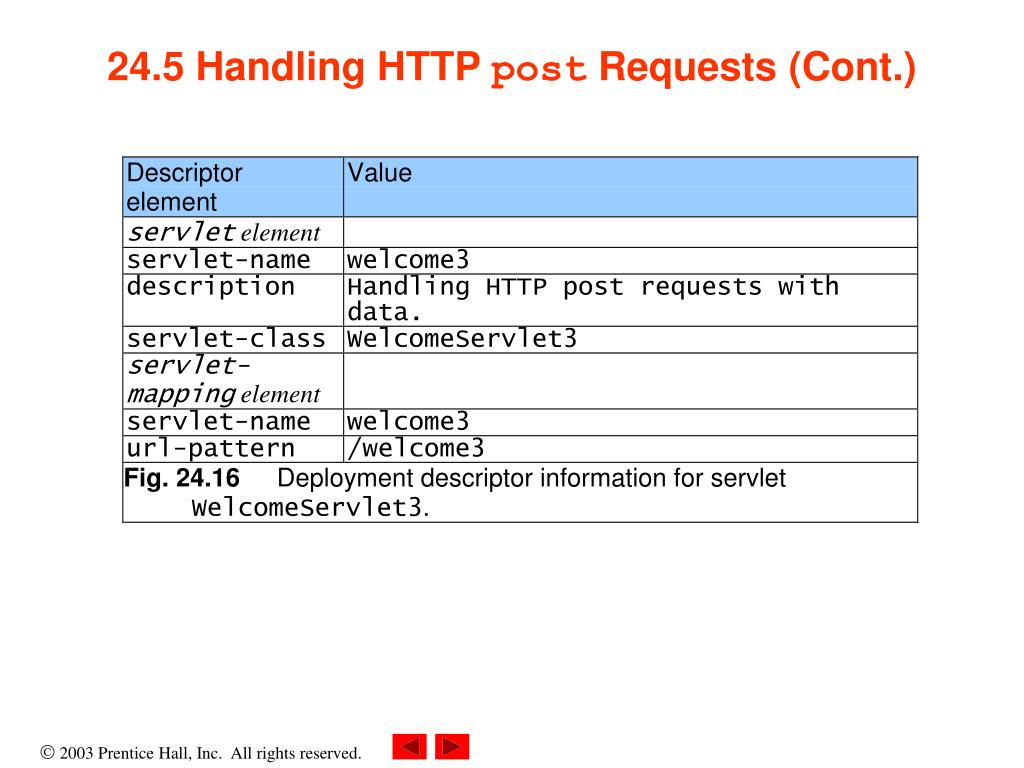
Task: Select the 'Descriptor element' header cell
Action: 233,187
